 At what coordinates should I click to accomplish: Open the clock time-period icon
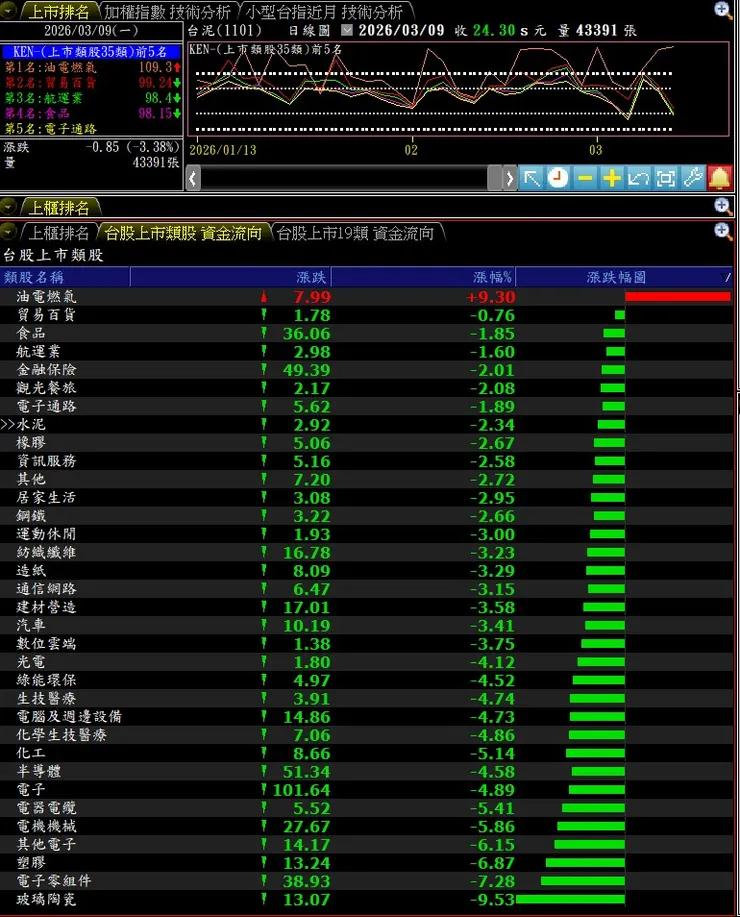point(558,178)
